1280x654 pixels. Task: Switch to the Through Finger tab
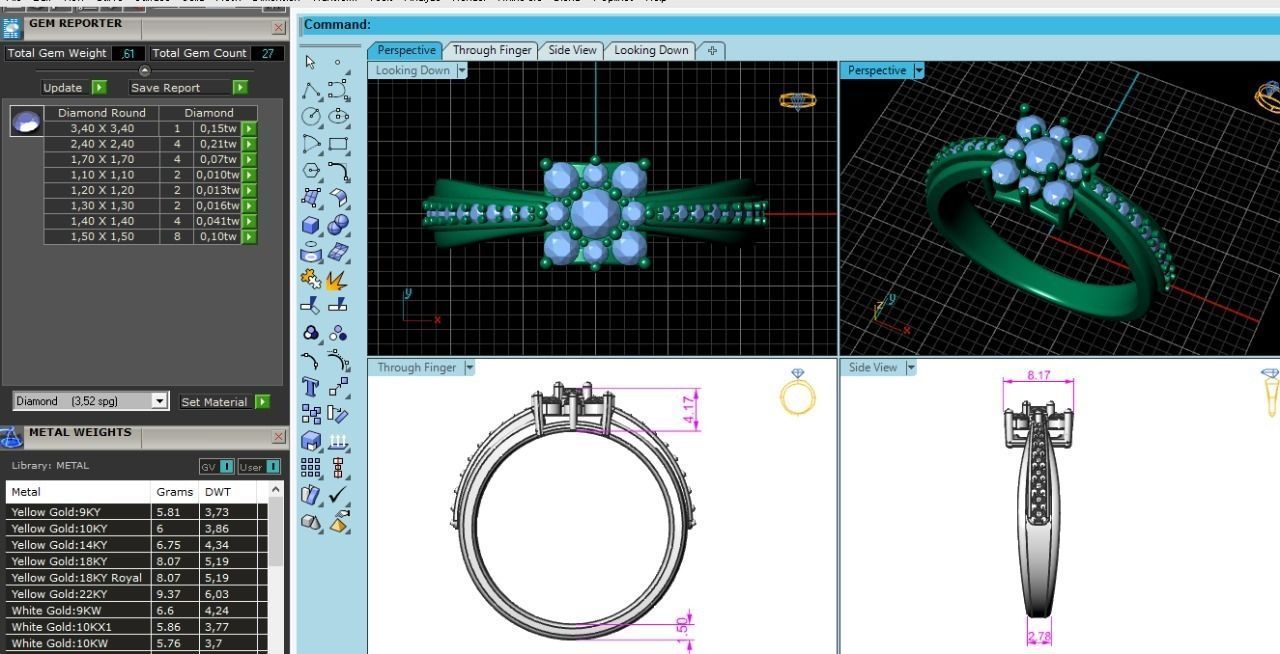point(492,50)
